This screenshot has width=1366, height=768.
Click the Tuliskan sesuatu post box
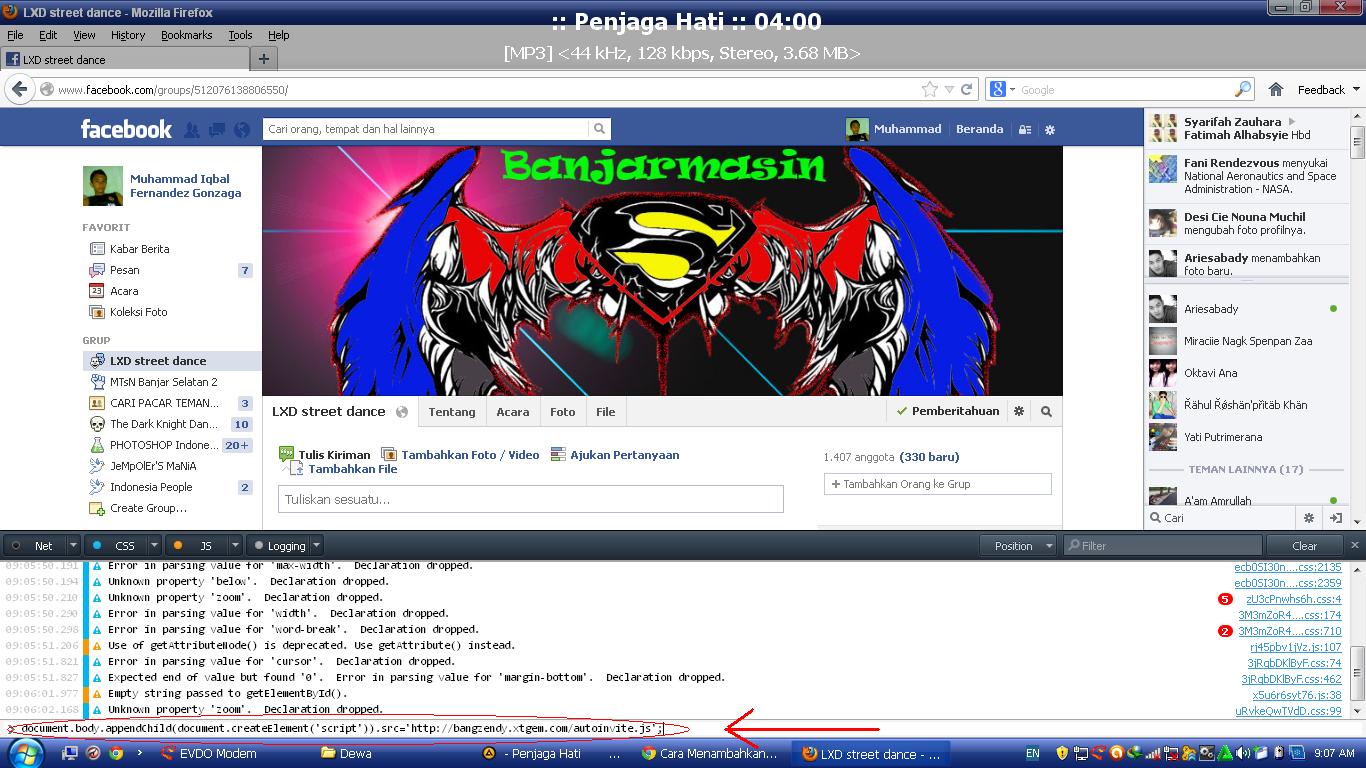pos(530,499)
